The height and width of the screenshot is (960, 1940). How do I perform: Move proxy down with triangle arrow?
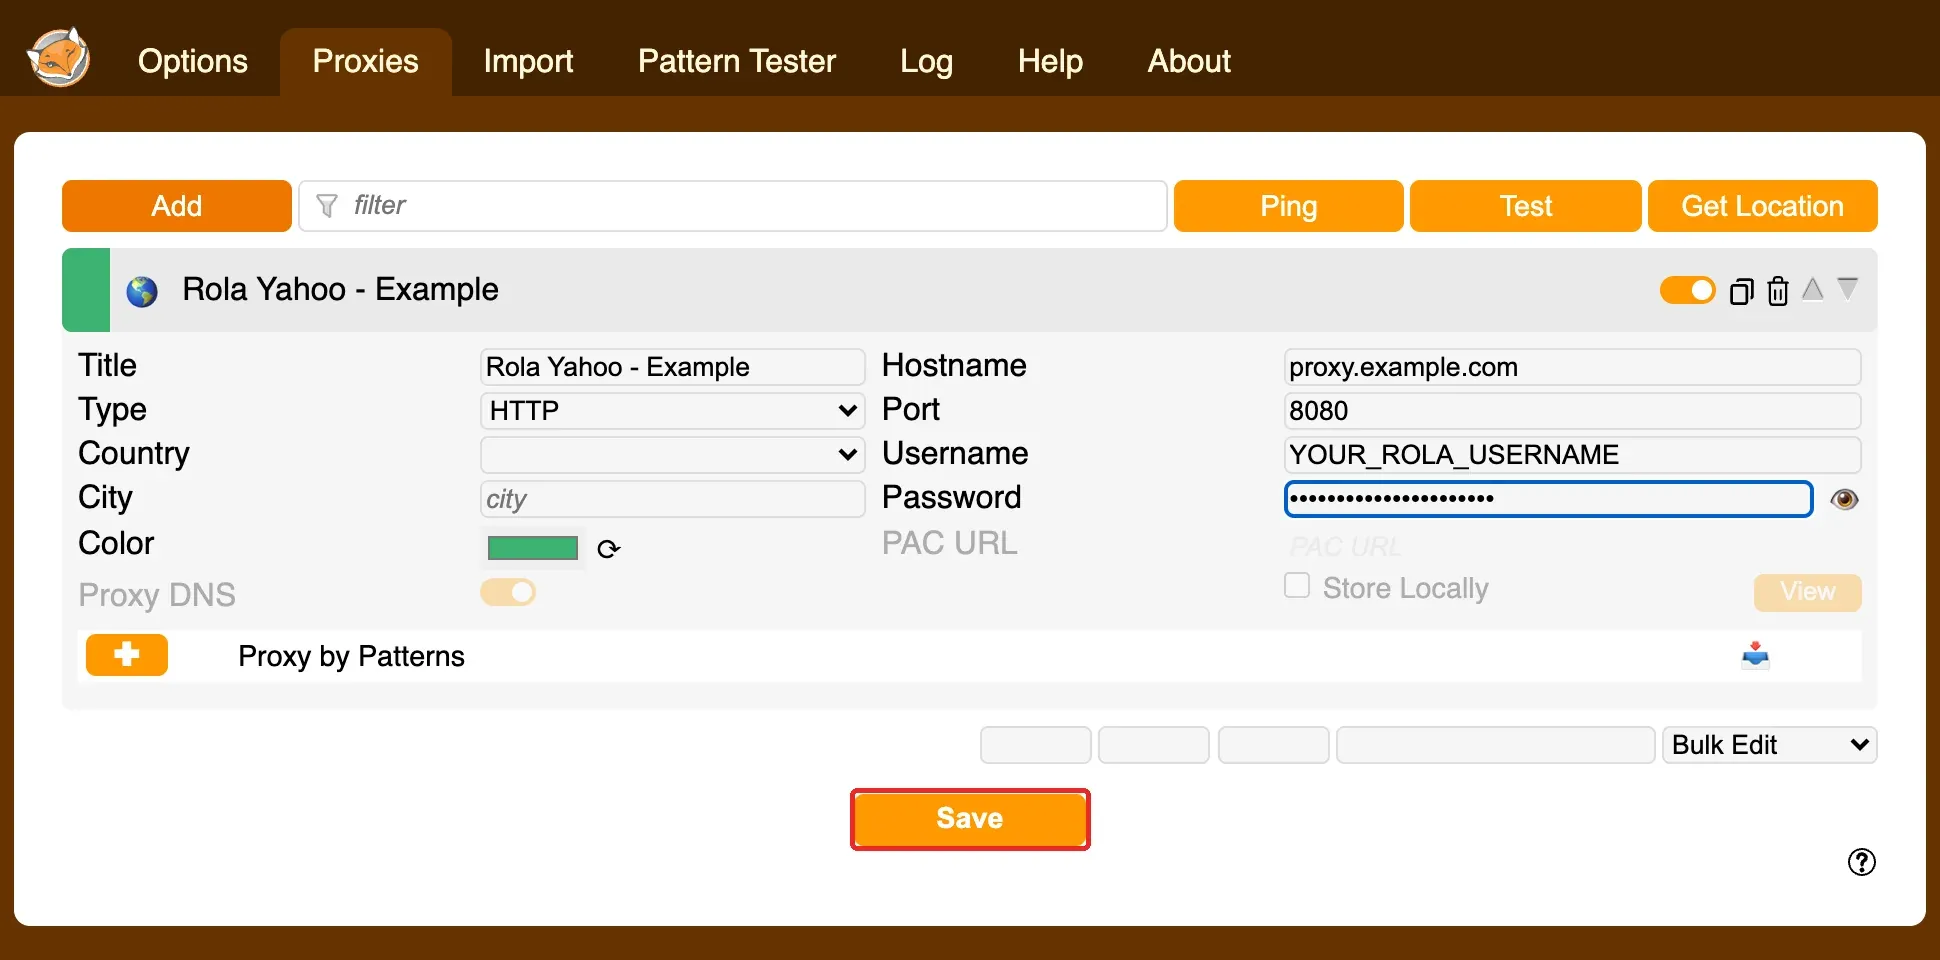(1848, 288)
